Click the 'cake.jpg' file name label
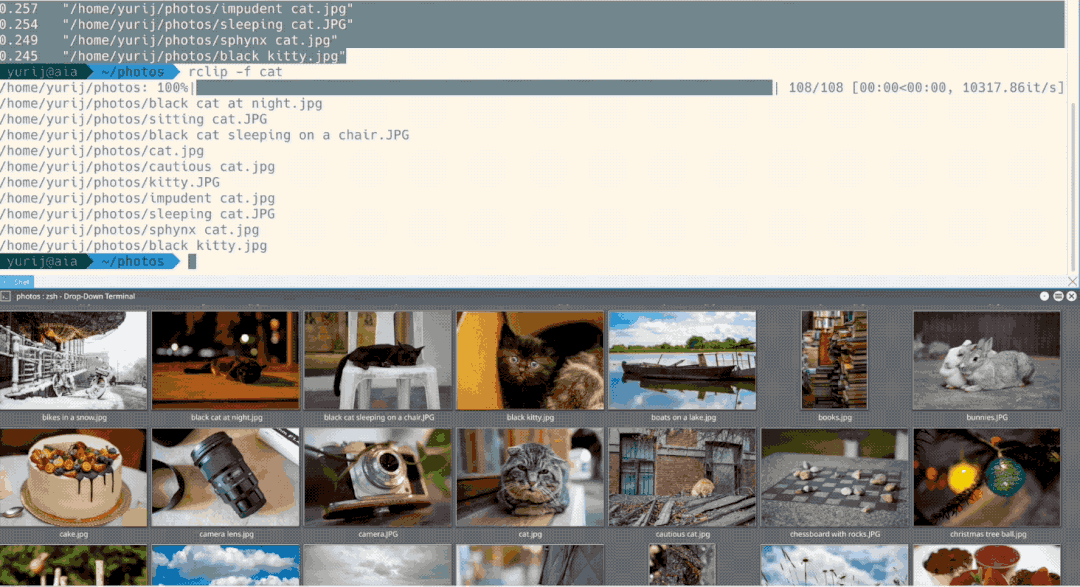This screenshot has width=1080, height=587. click(x=74, y=535)
